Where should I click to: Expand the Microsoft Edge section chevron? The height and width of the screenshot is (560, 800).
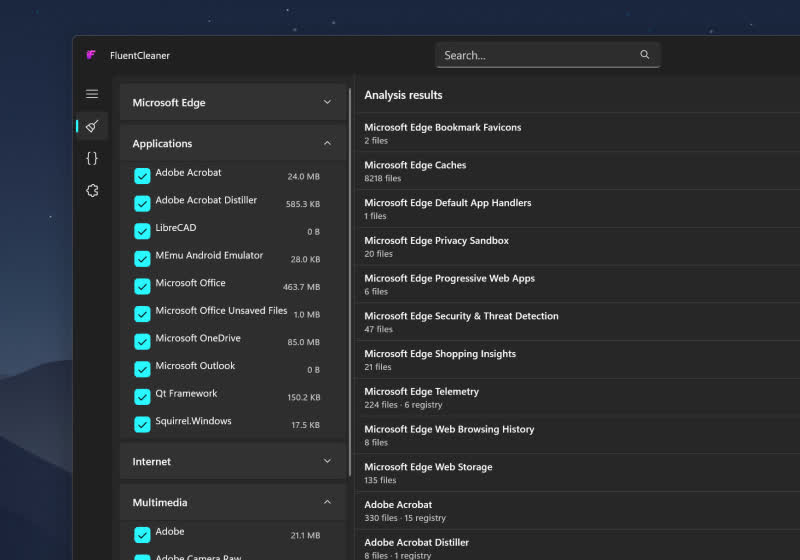click(x=327, y=102)
